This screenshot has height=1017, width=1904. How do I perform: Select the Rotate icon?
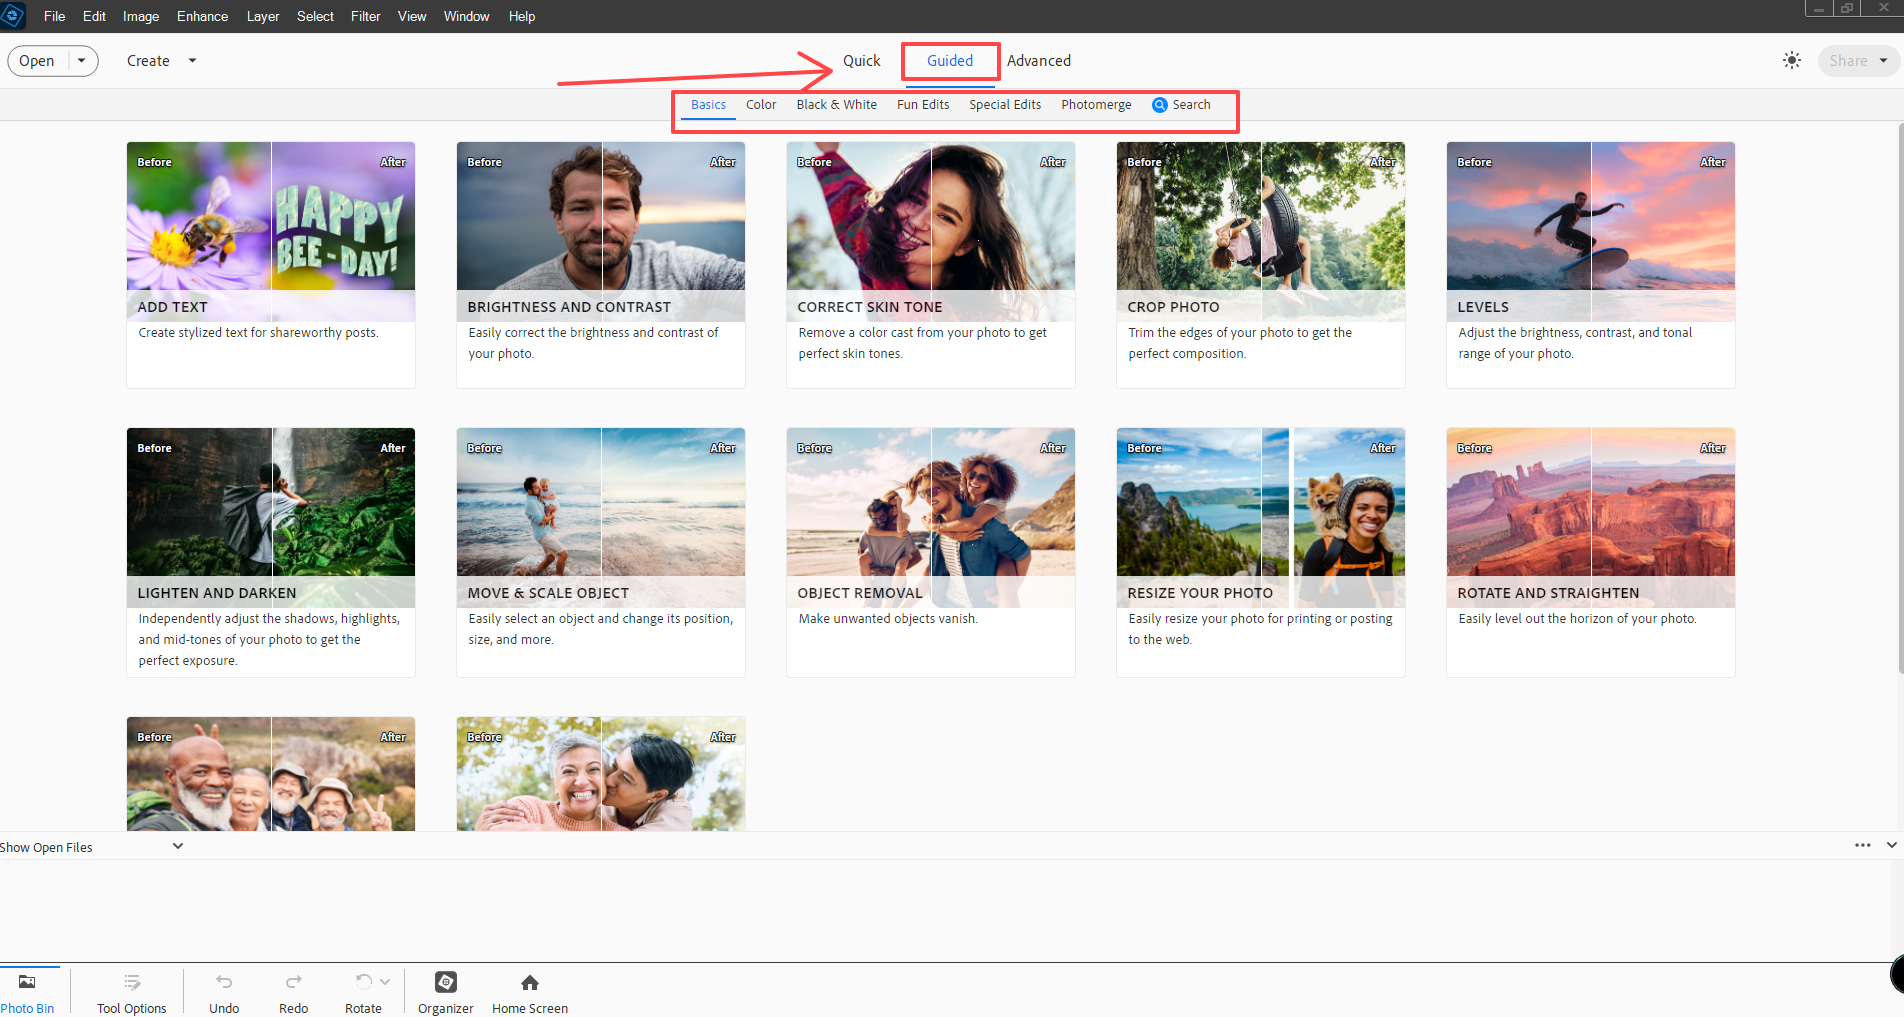363,982
